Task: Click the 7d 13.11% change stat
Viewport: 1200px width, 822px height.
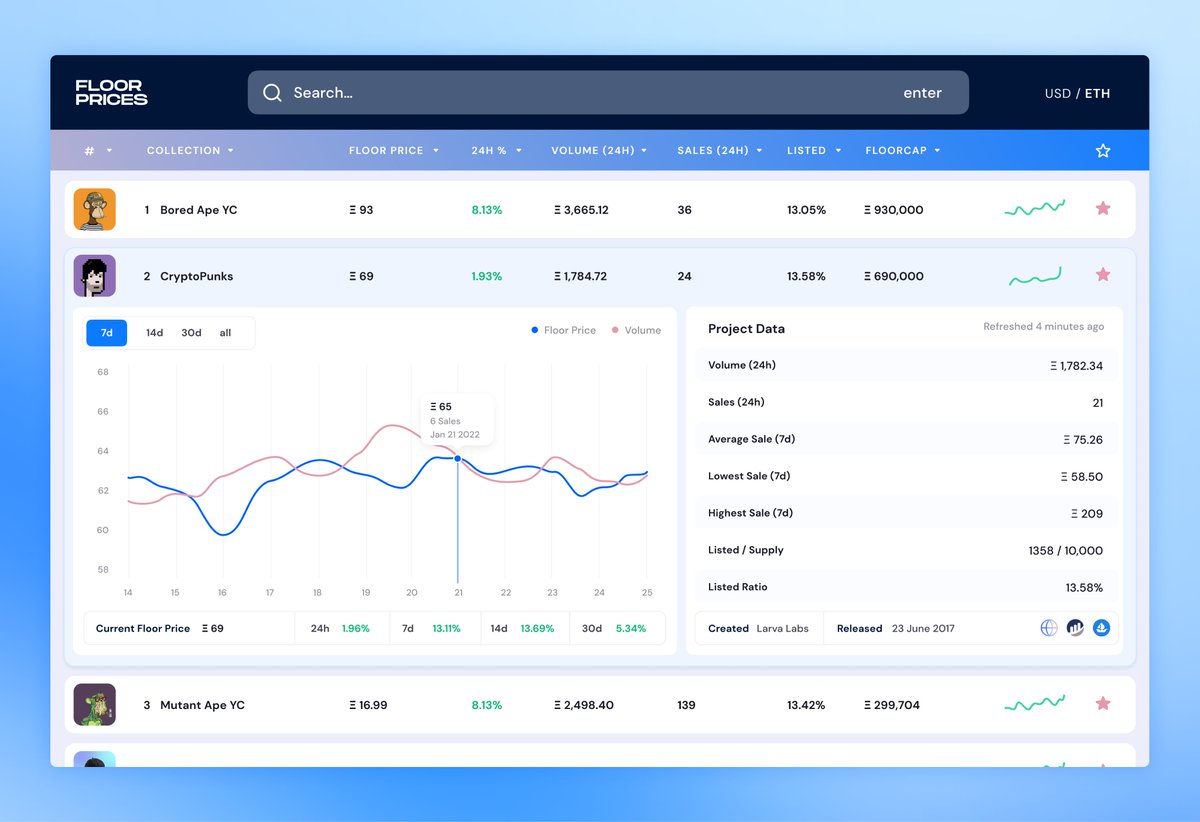Action: coord(431,629)
